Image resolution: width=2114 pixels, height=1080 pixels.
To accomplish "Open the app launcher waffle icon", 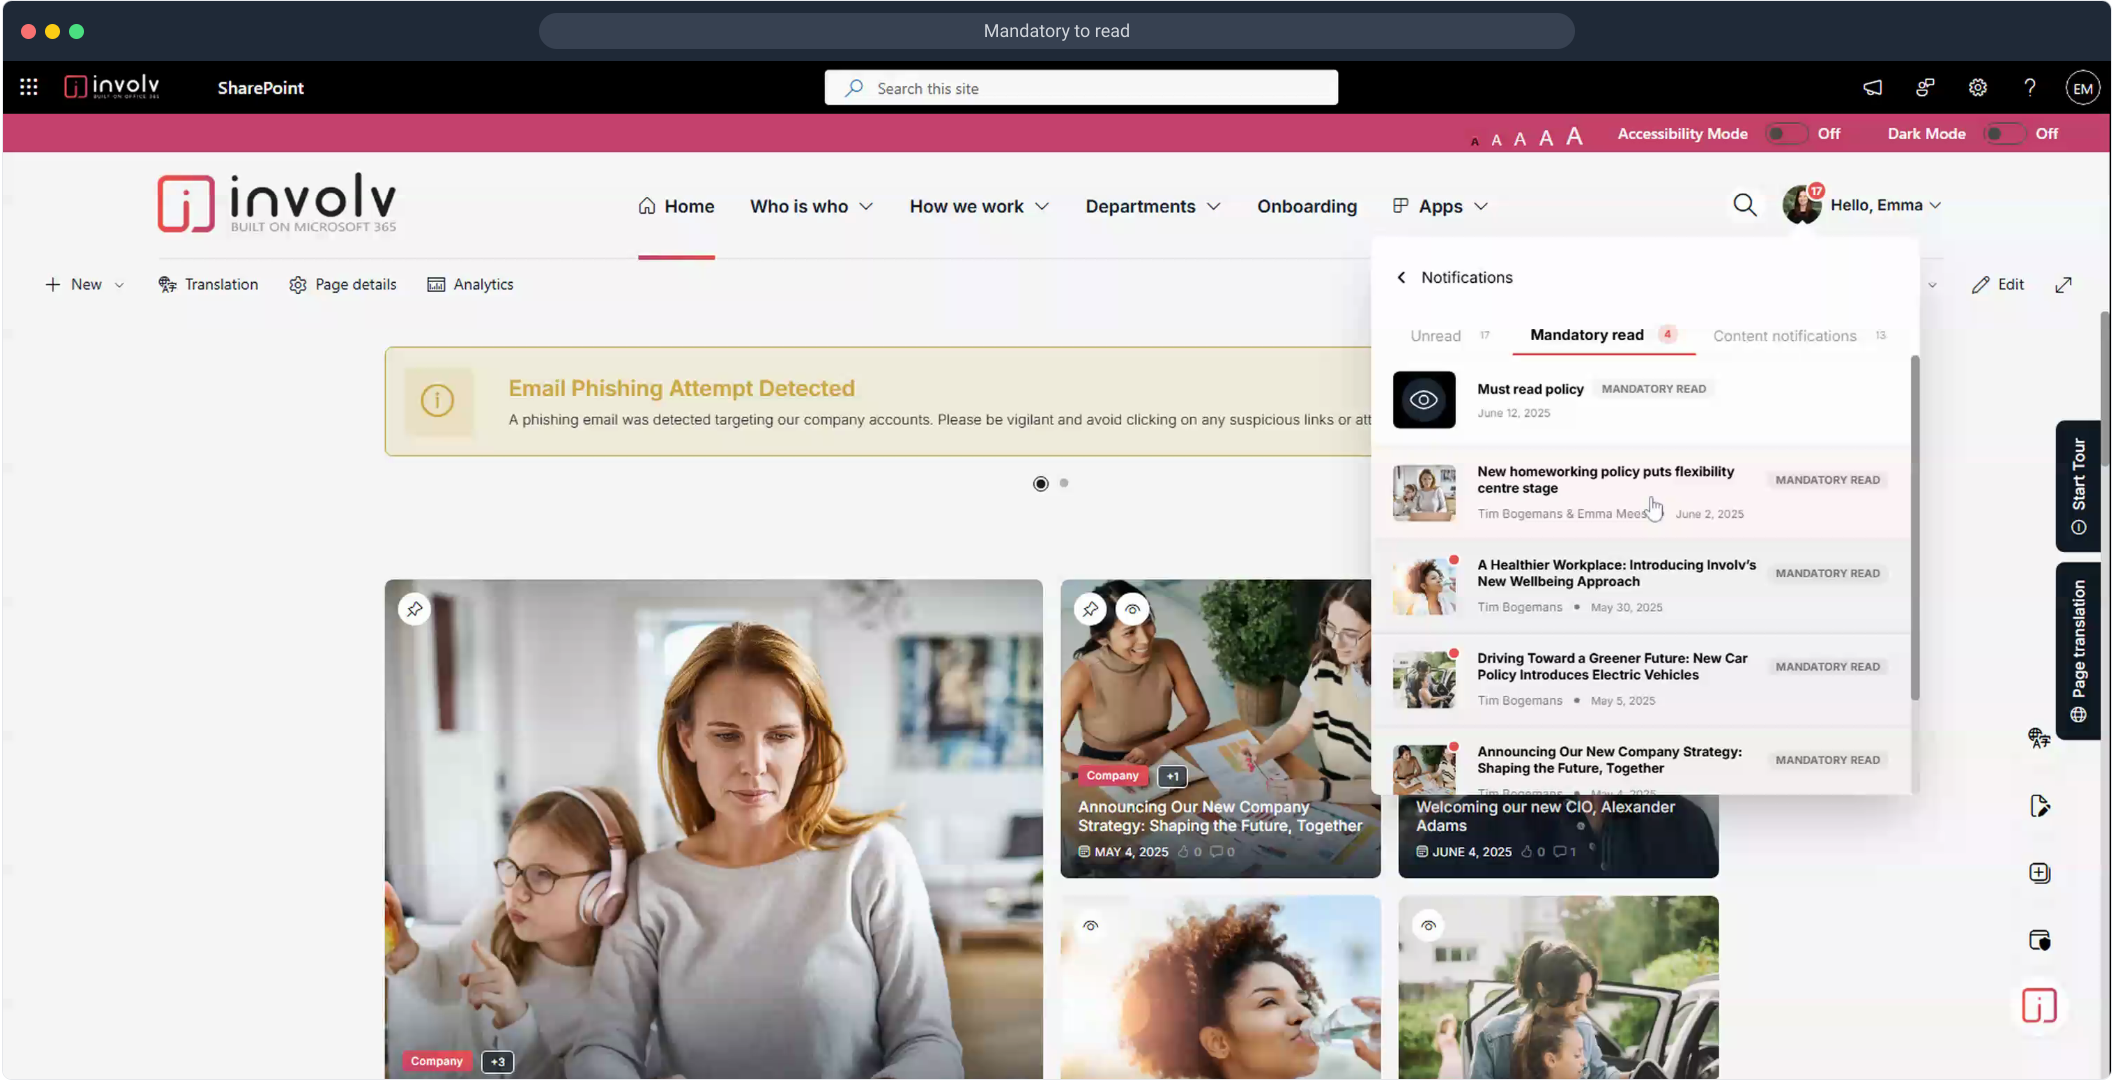I will point(29,87).
